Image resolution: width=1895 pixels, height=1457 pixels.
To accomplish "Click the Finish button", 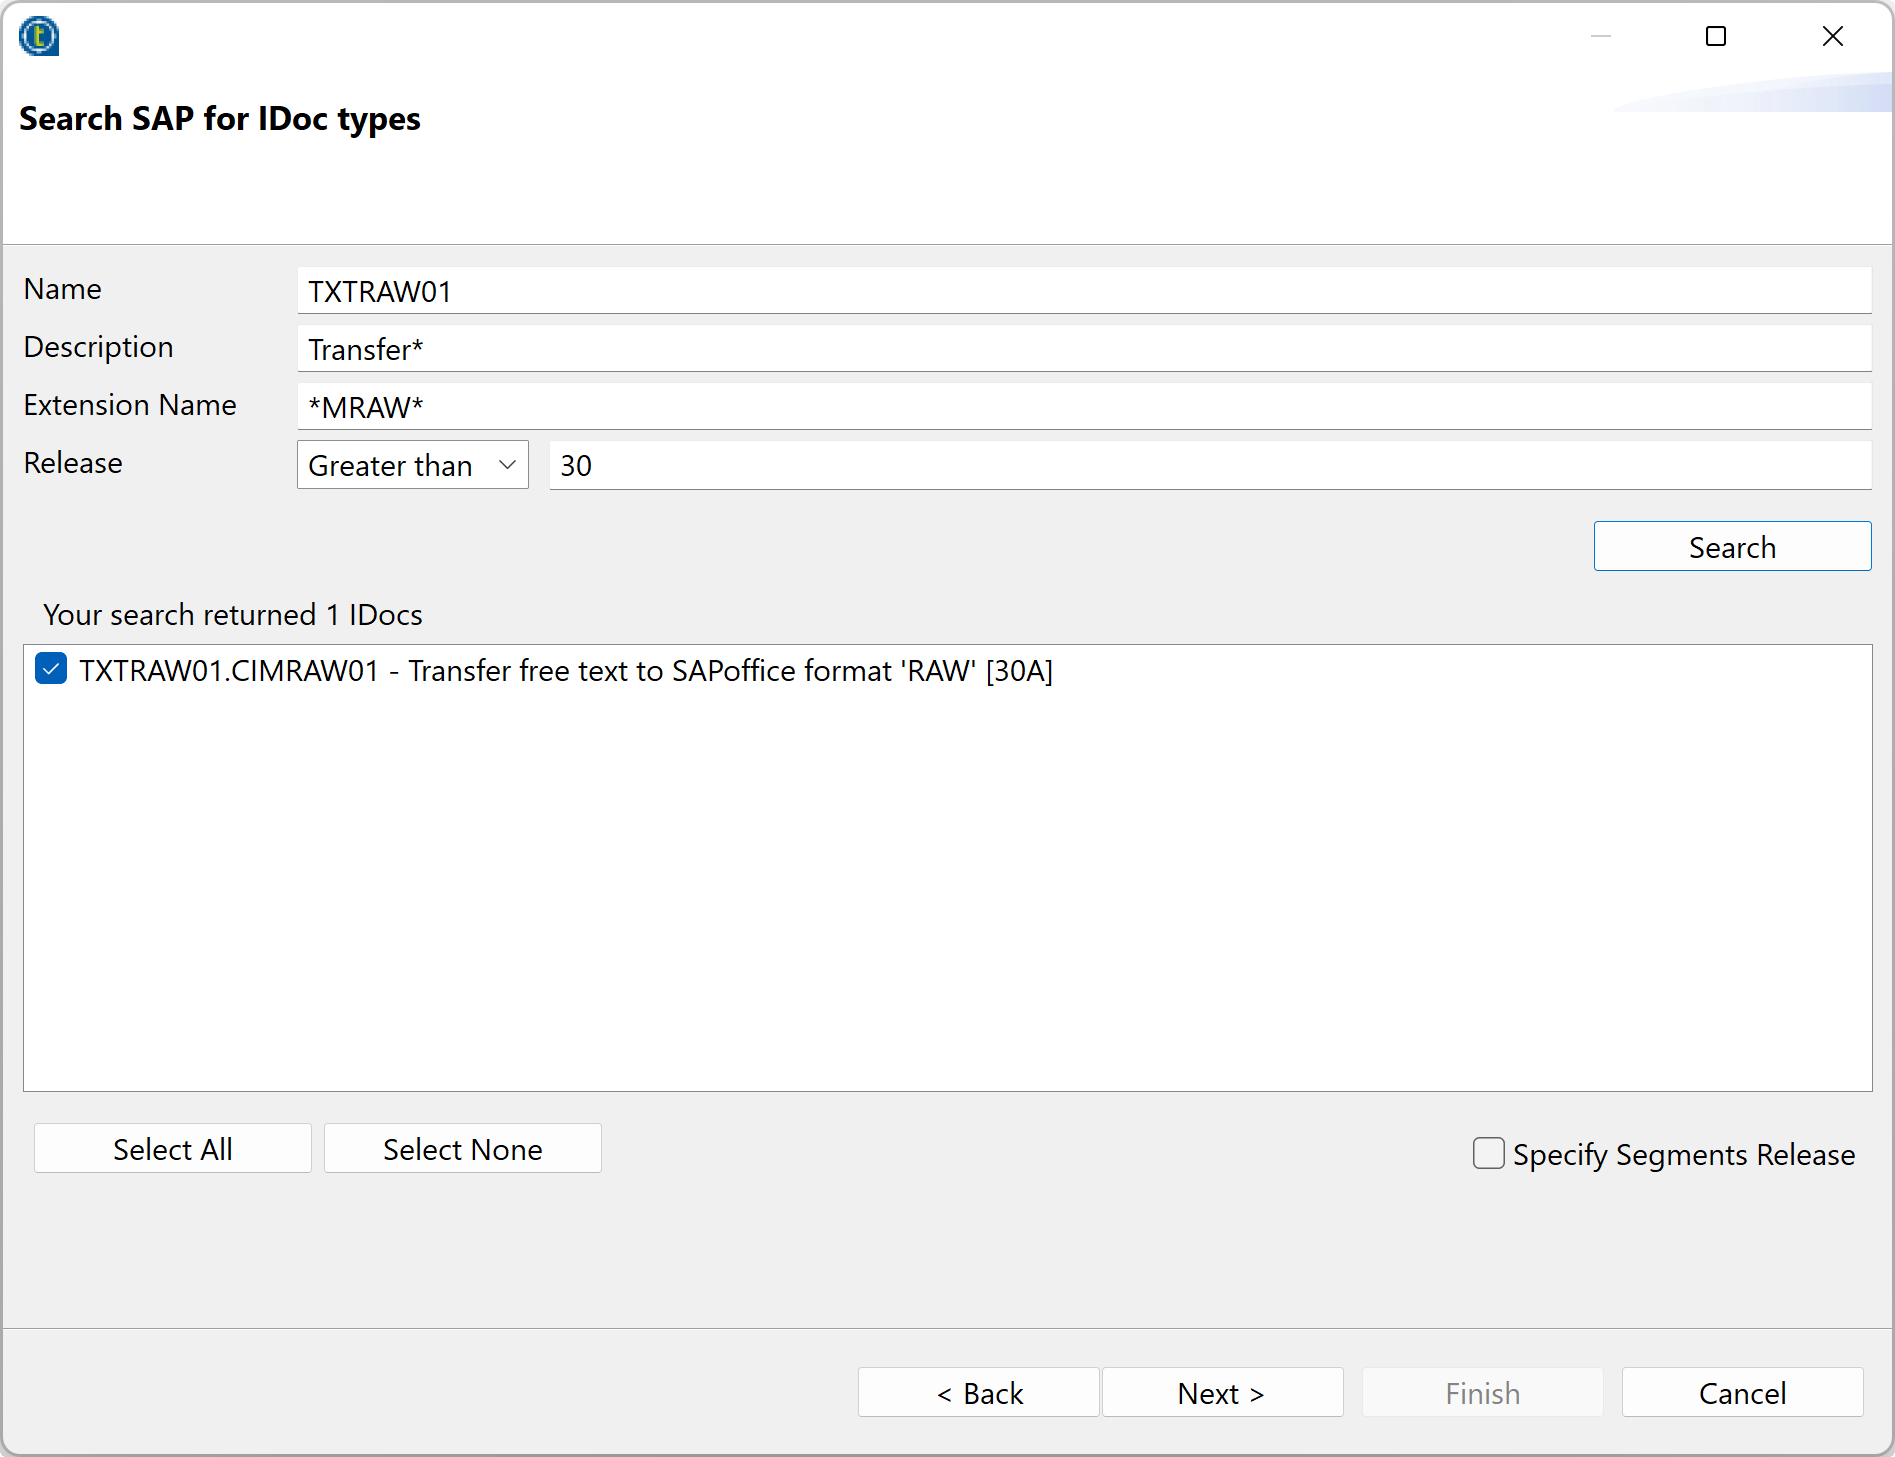I will click(x=1482, y=1392).
